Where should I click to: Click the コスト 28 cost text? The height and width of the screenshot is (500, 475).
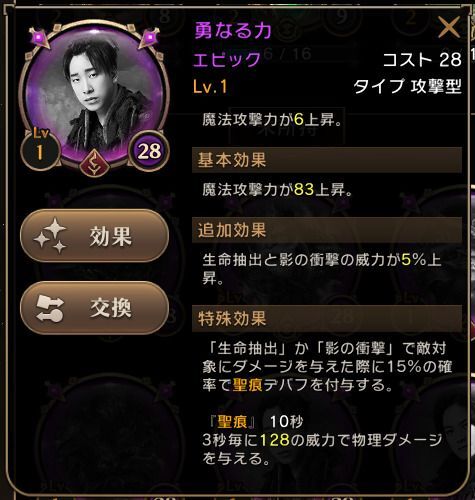[x=422, y=60]
